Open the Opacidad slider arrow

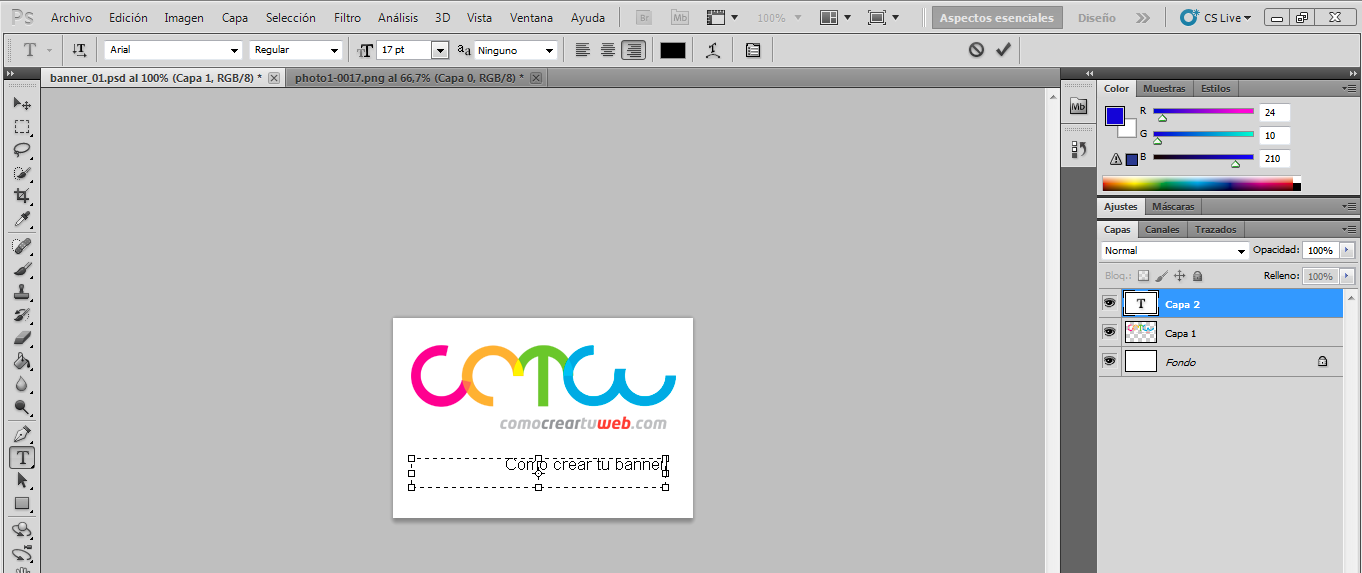[1347, 250]
